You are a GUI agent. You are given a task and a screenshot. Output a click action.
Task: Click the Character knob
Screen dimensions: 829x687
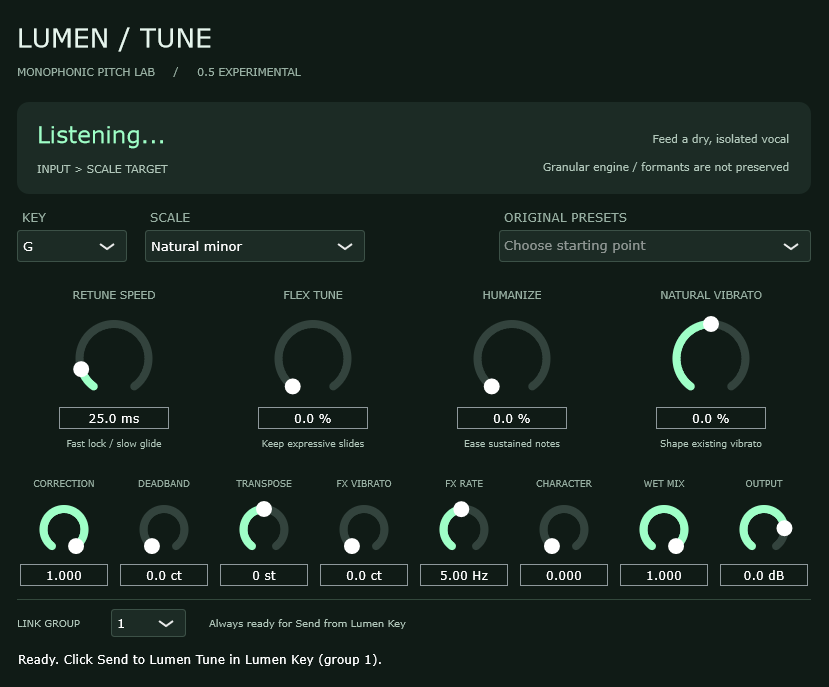tap(564, 529)
